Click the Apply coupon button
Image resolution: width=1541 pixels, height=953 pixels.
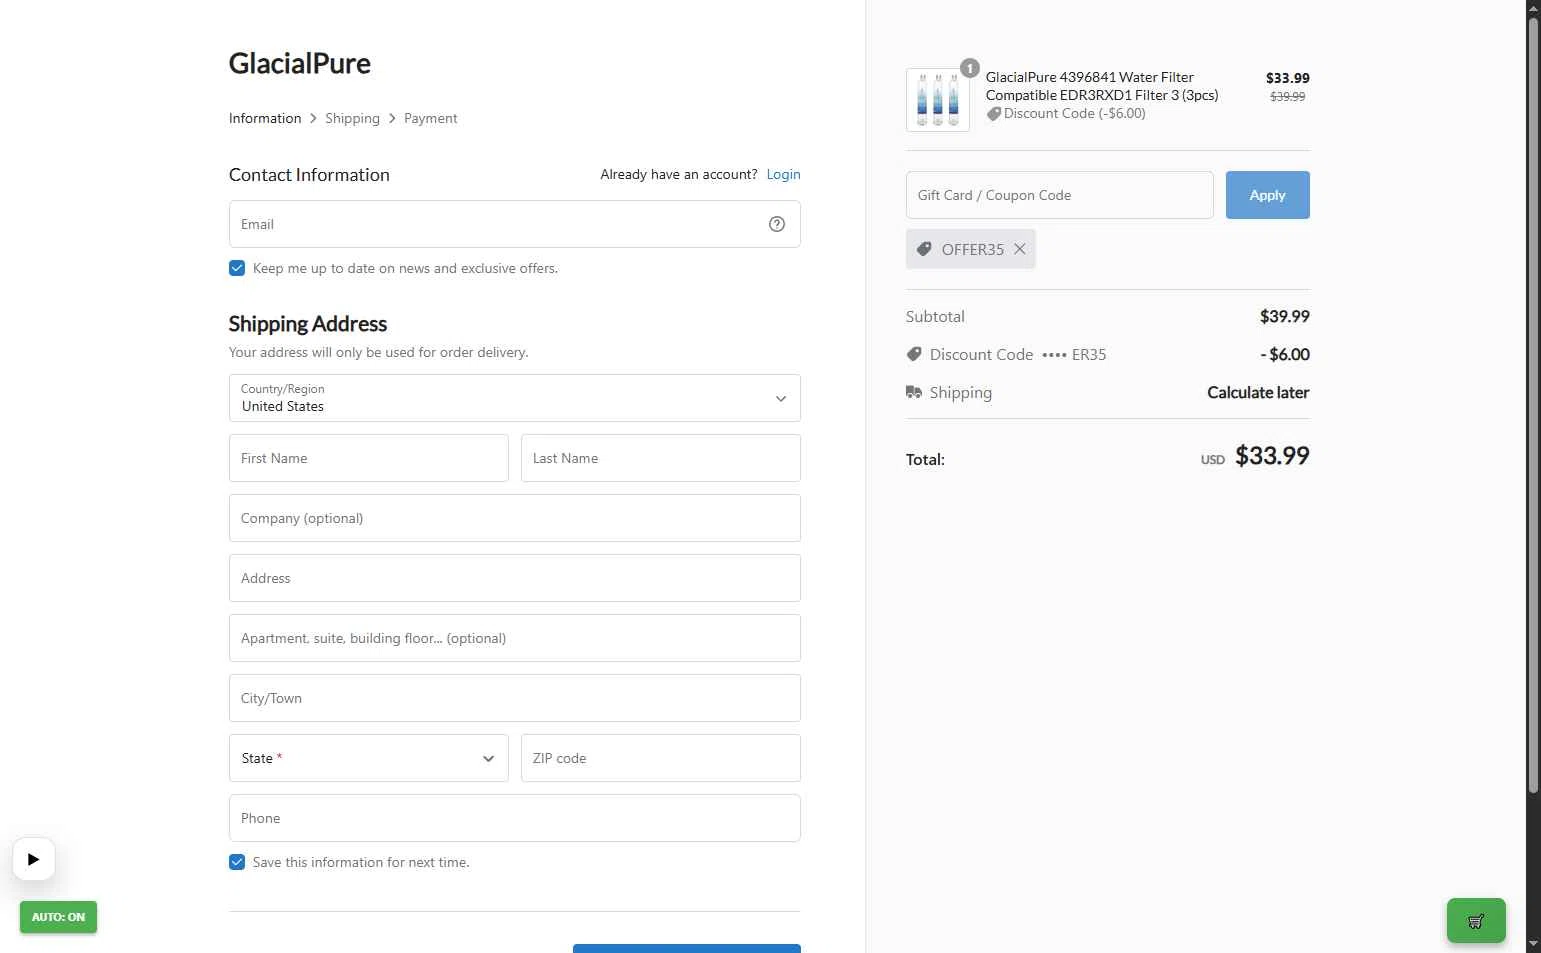tap(1268, 195)
